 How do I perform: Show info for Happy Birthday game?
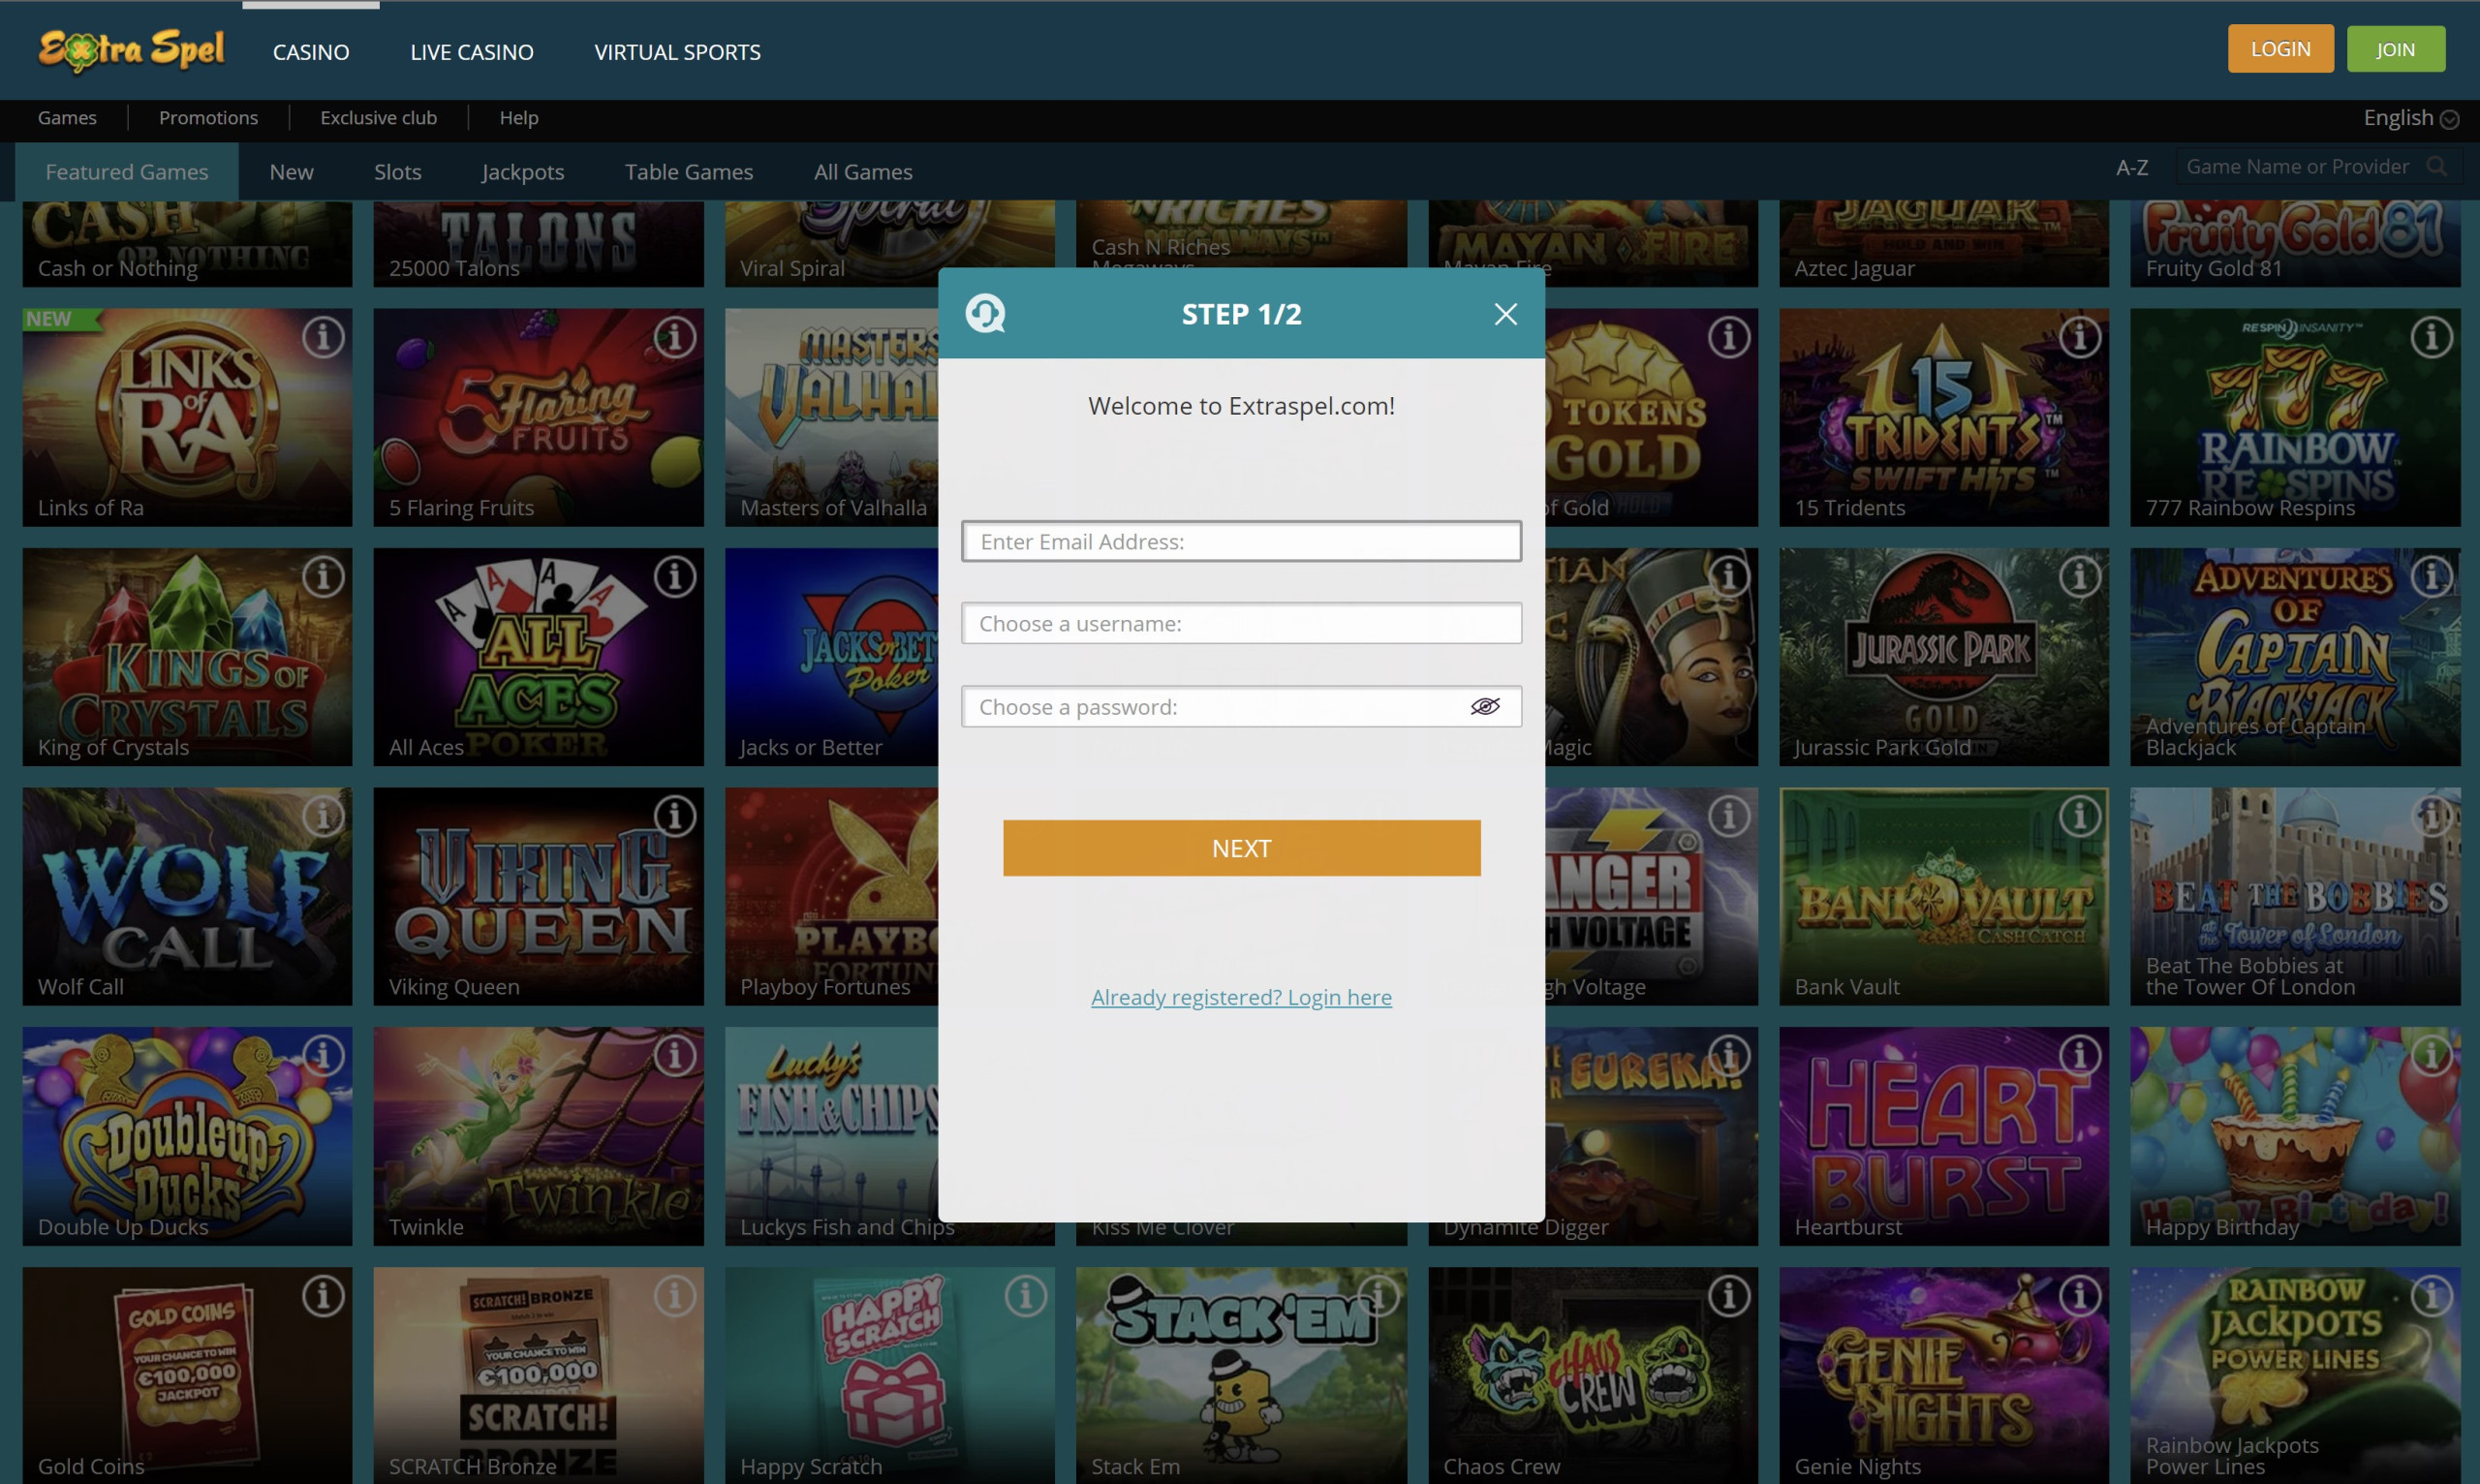(x=2432, y=1056)
